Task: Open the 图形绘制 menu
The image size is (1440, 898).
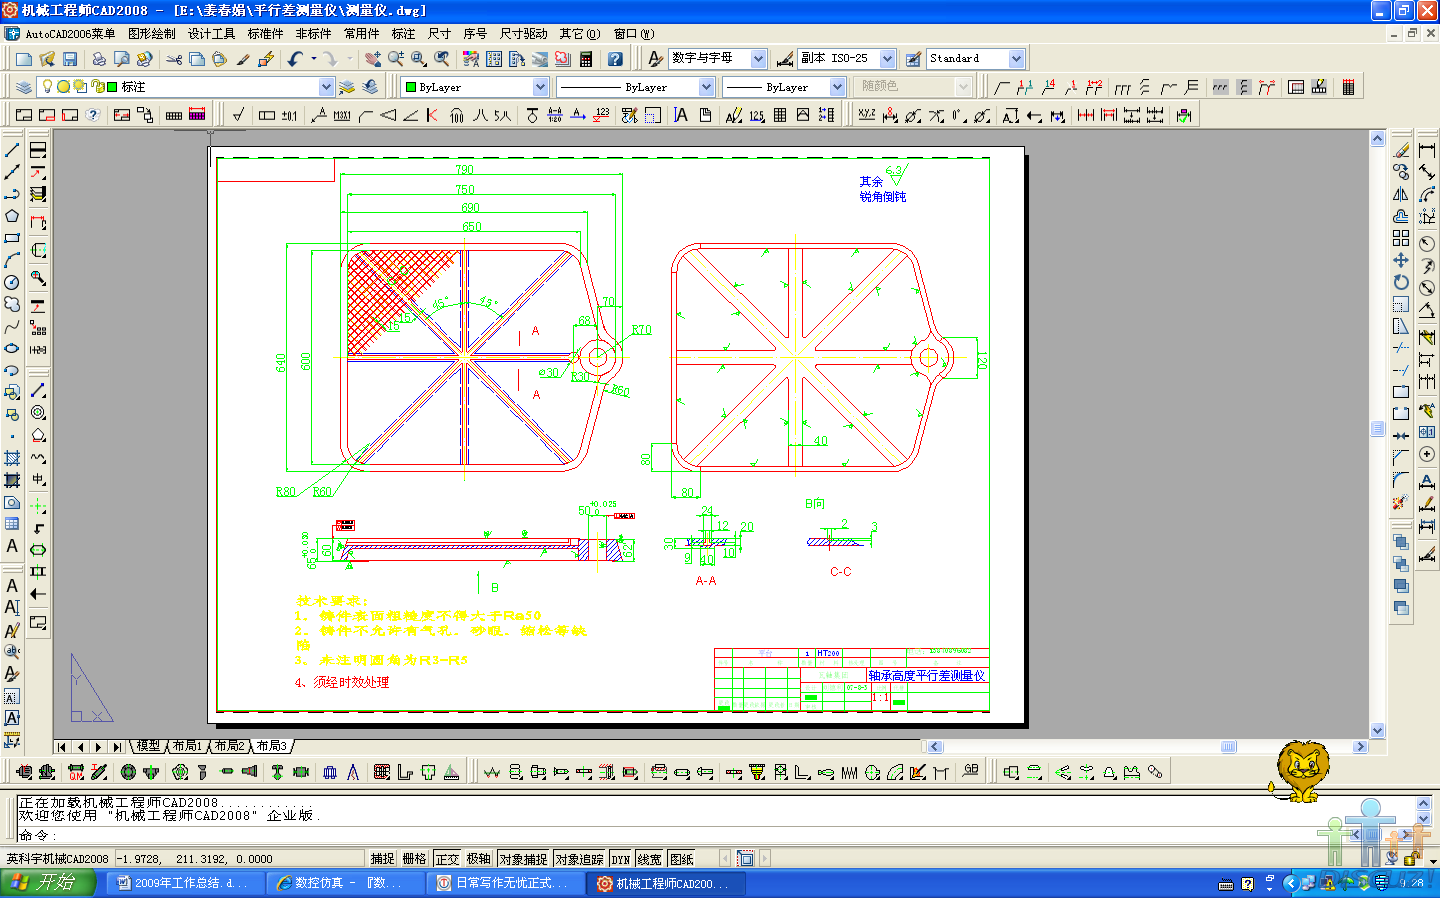Action: tap(152, 34)
